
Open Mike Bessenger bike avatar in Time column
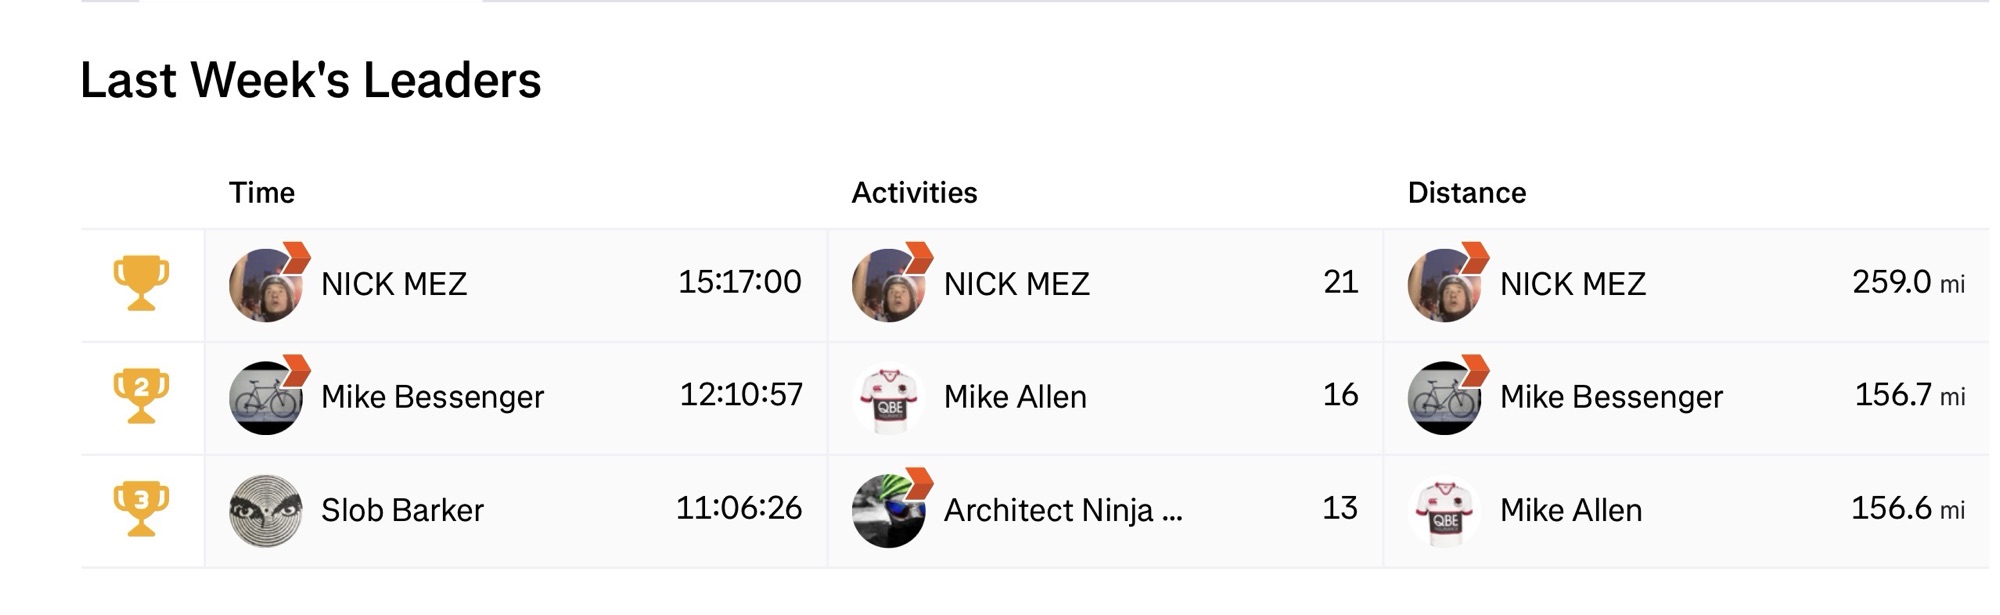click(x=266, y=398)
